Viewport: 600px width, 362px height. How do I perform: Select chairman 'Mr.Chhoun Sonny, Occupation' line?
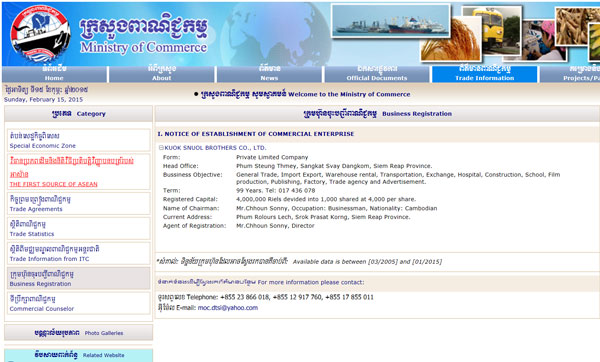(336, 209)
